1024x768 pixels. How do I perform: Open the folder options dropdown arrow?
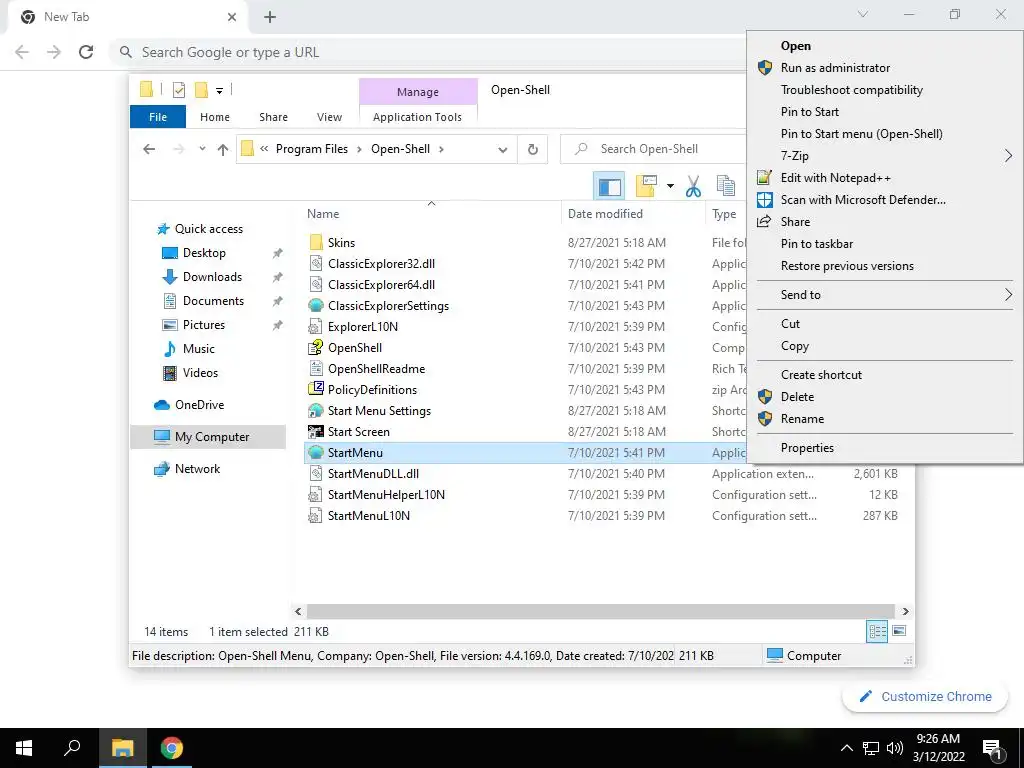point(670,186)
